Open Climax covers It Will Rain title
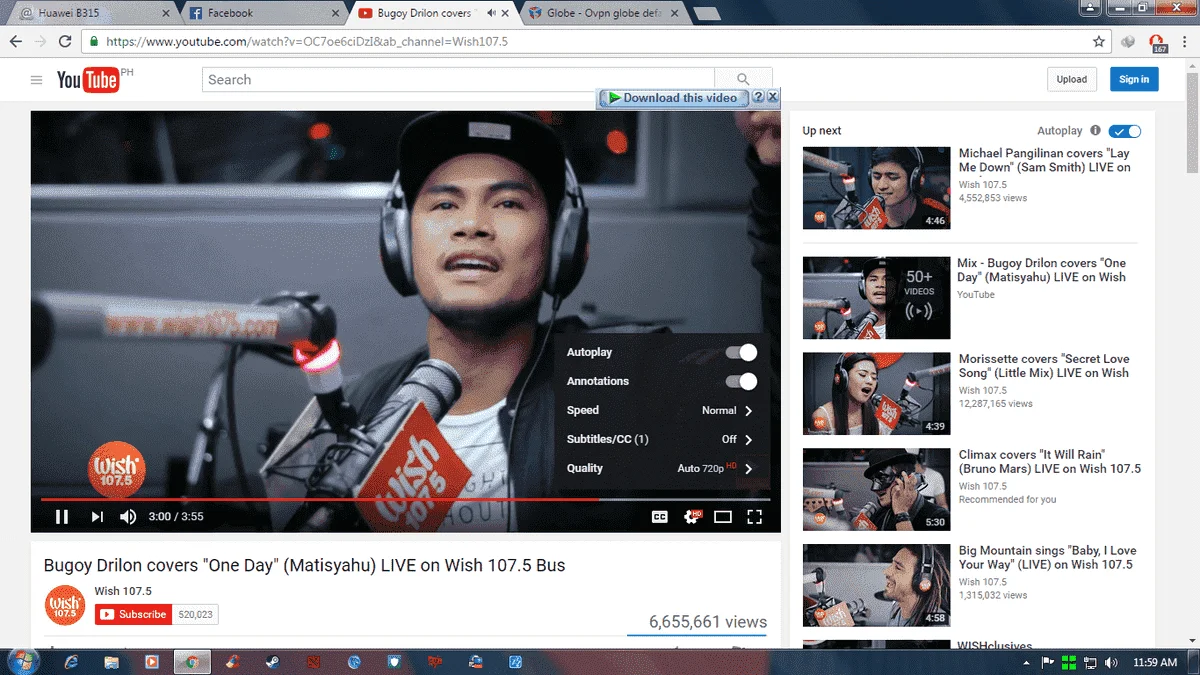 coord(1049,461)
